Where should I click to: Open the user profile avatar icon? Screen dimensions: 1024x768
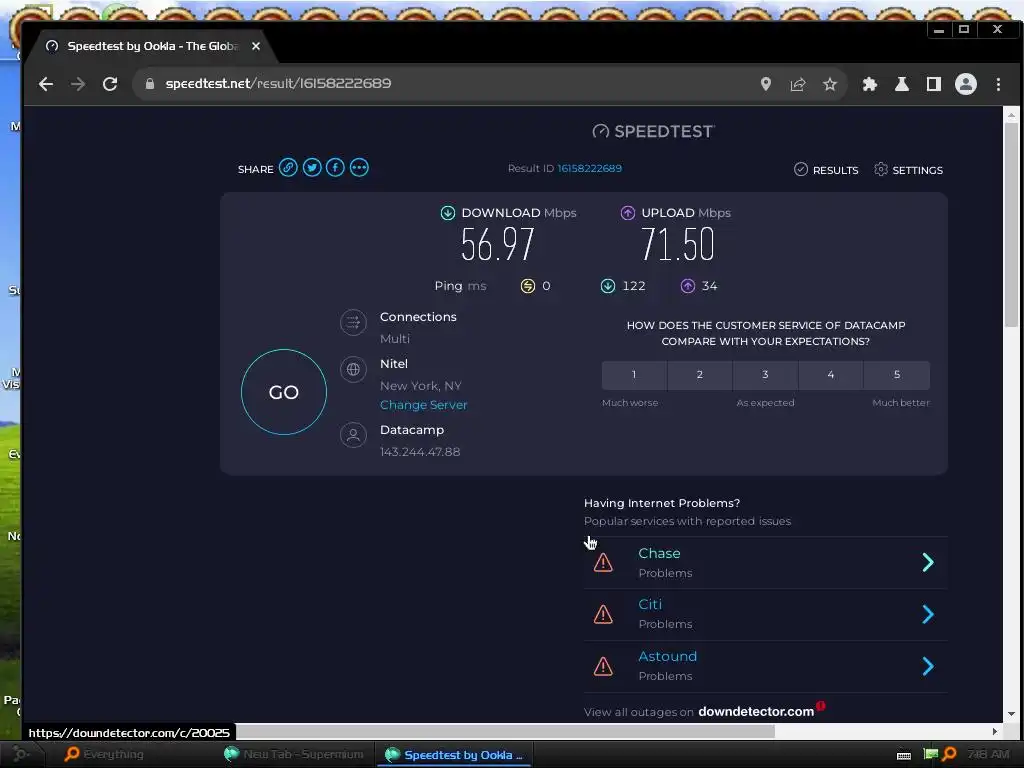[x=966, y=84]
